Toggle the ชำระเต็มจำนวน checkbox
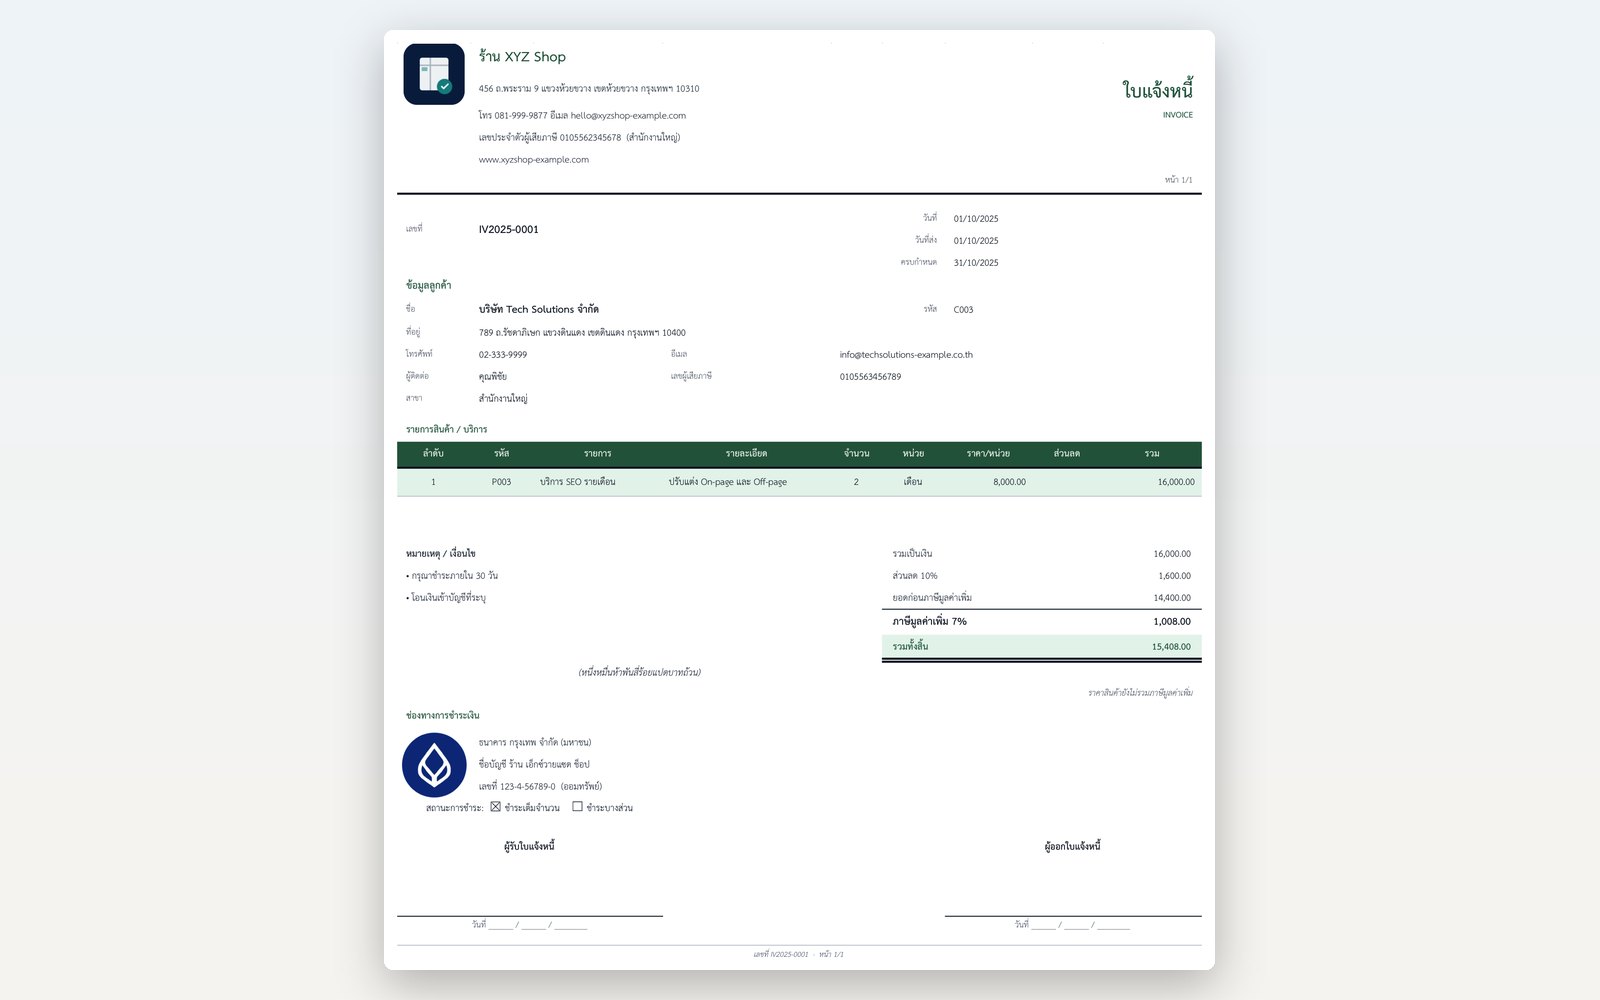The height and width of the screenshot is (1000, 1600). click(x=495, y=807)
